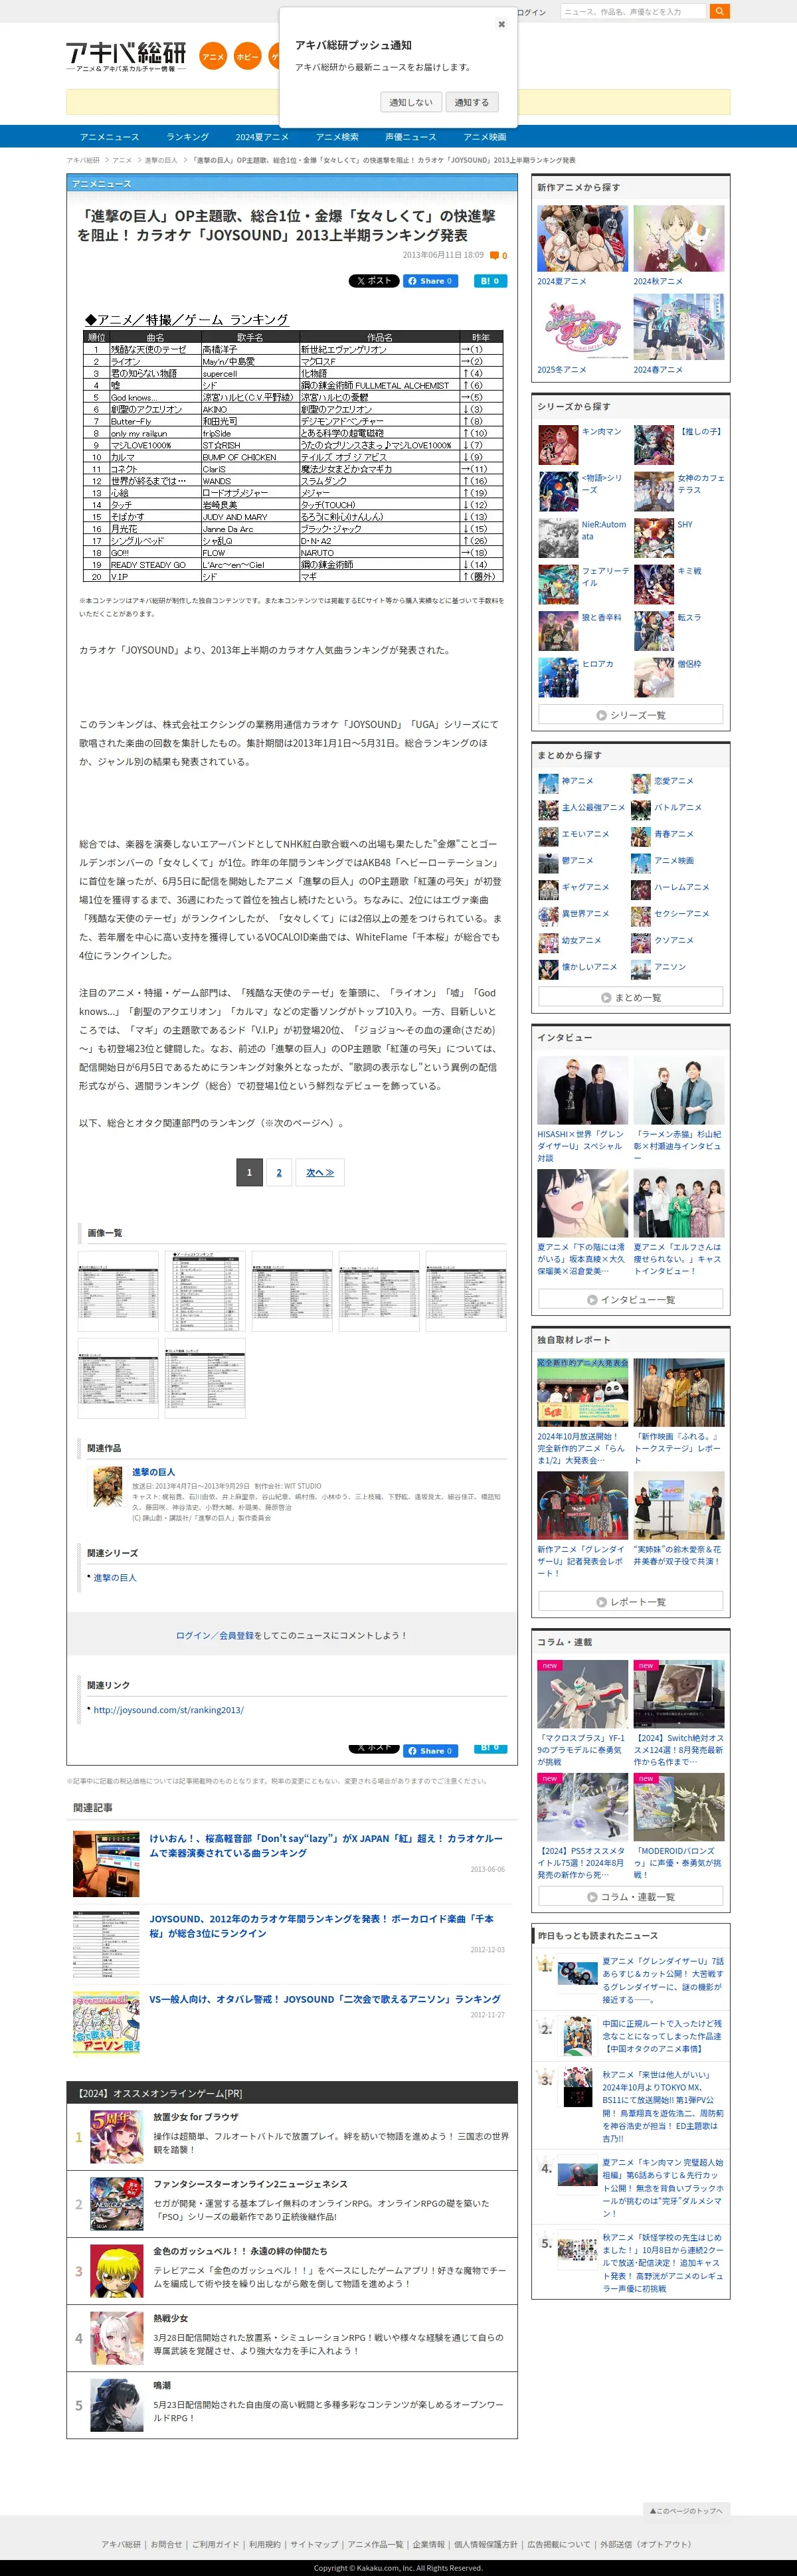Expand the インタビュー一覧 list button
The image size is (797, 2576).
[631, 1299]
